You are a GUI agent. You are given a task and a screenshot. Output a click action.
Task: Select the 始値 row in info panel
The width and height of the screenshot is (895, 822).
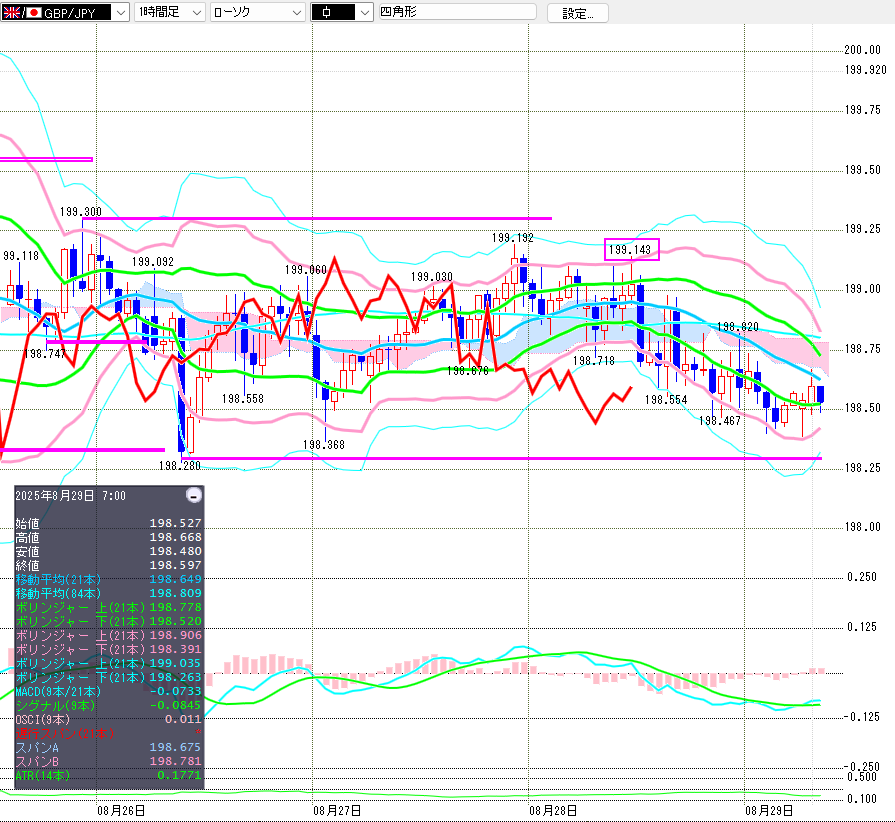click(108, 523)
